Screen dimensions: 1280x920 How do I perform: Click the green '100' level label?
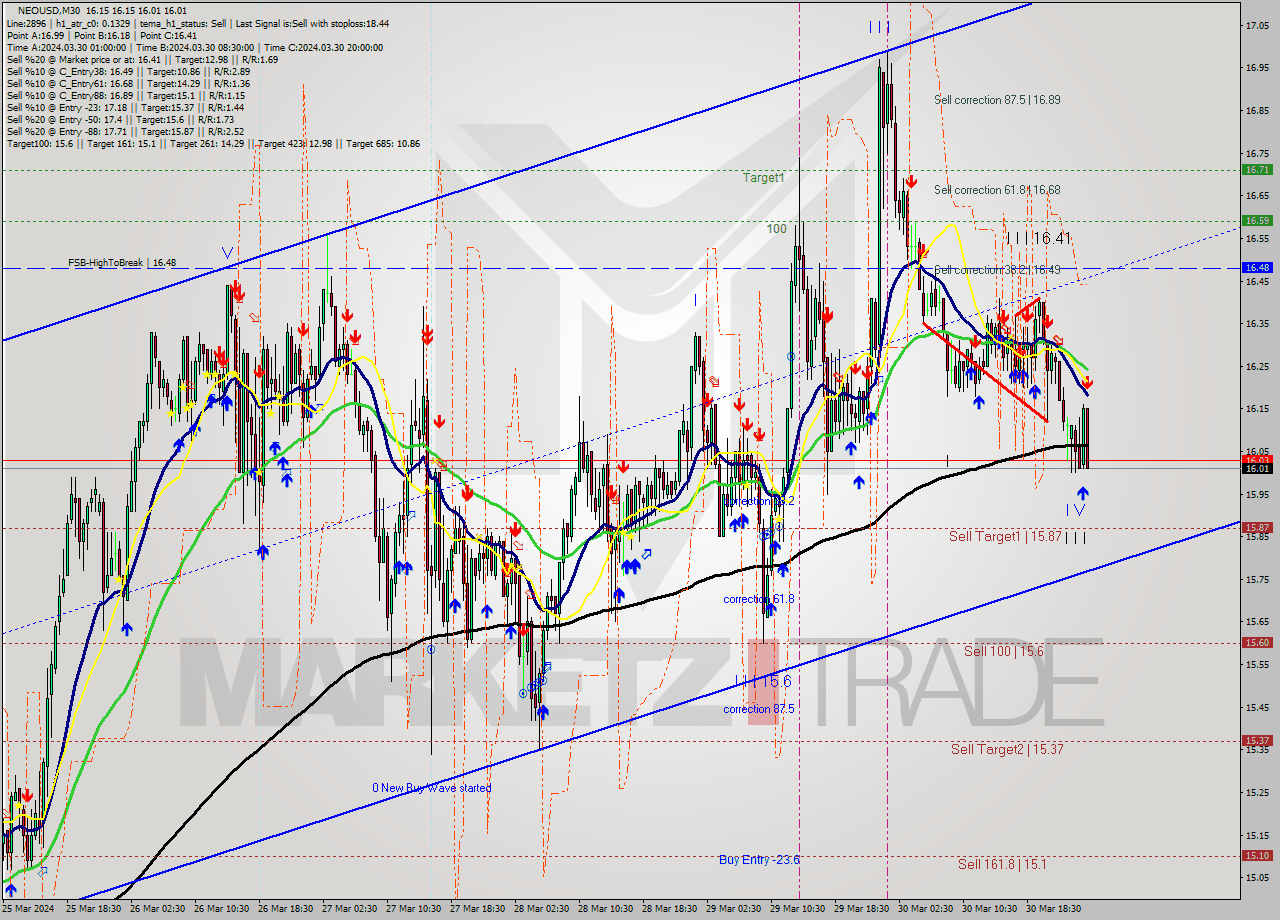(777, 229)
